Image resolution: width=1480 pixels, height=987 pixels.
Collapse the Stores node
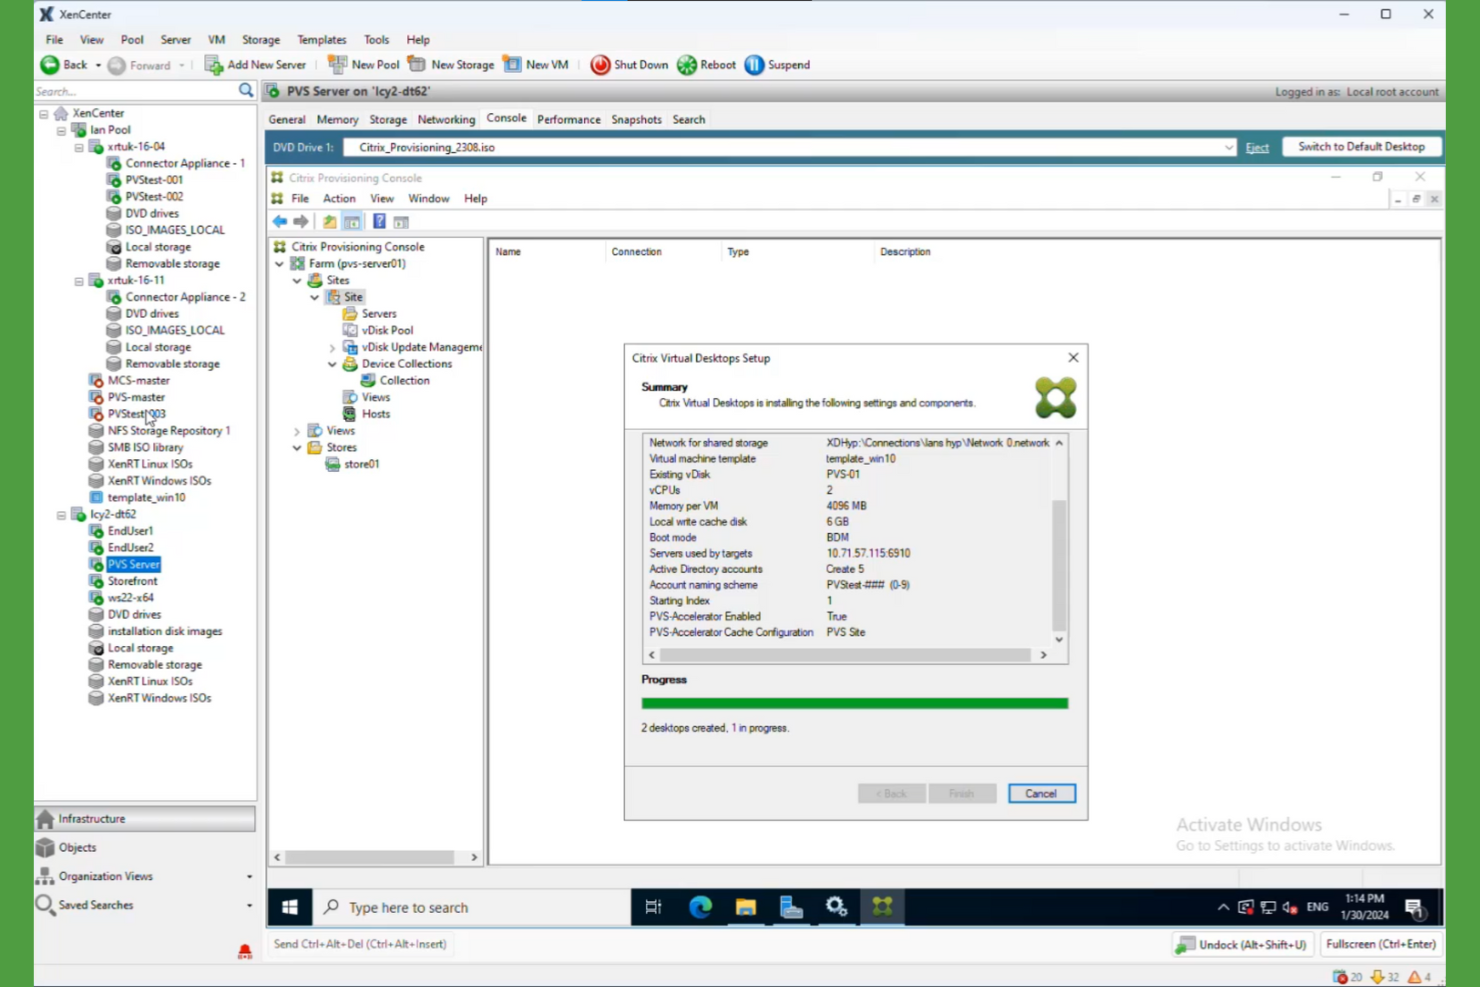[297, 448]
